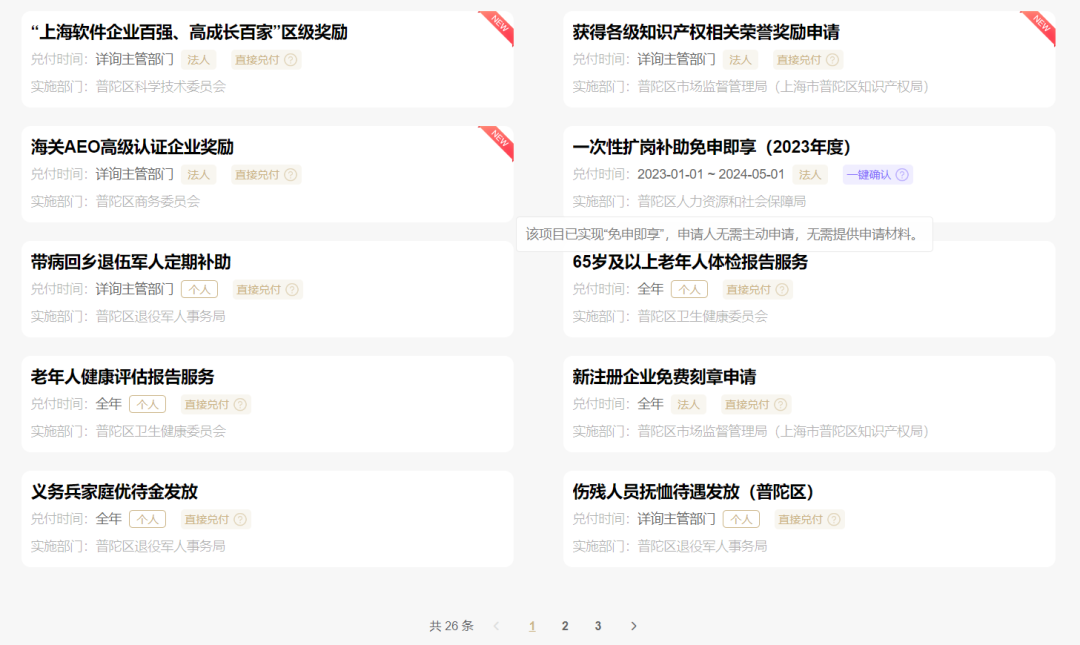Click help icon on 新注册企业免费刻章申请 card
The image size is (1080, 645).
(x=781, y=405)
